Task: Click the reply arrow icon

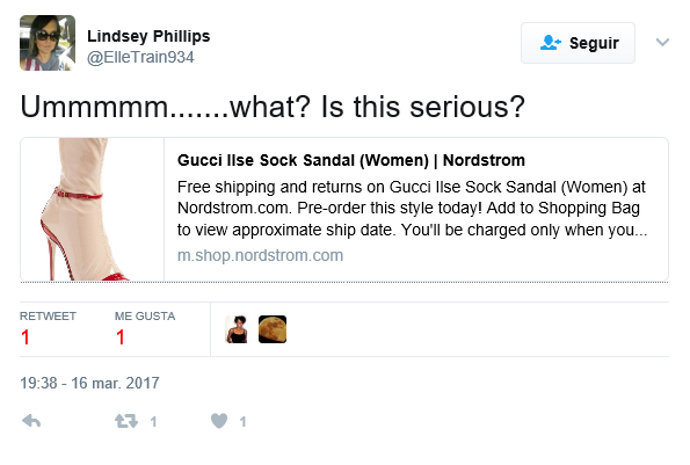Action: point(31,422)
